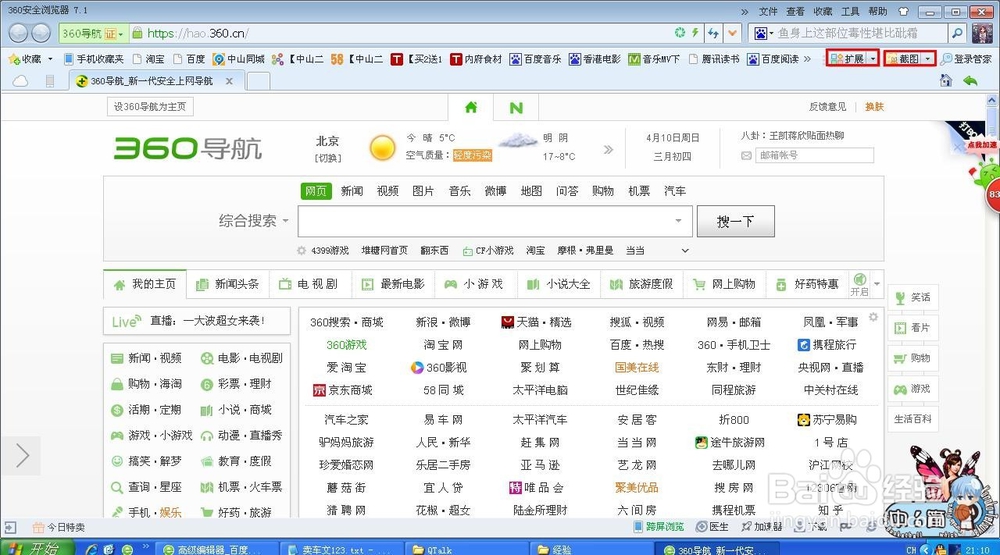Click 医生 in status bar

click(x=712, y=526)
